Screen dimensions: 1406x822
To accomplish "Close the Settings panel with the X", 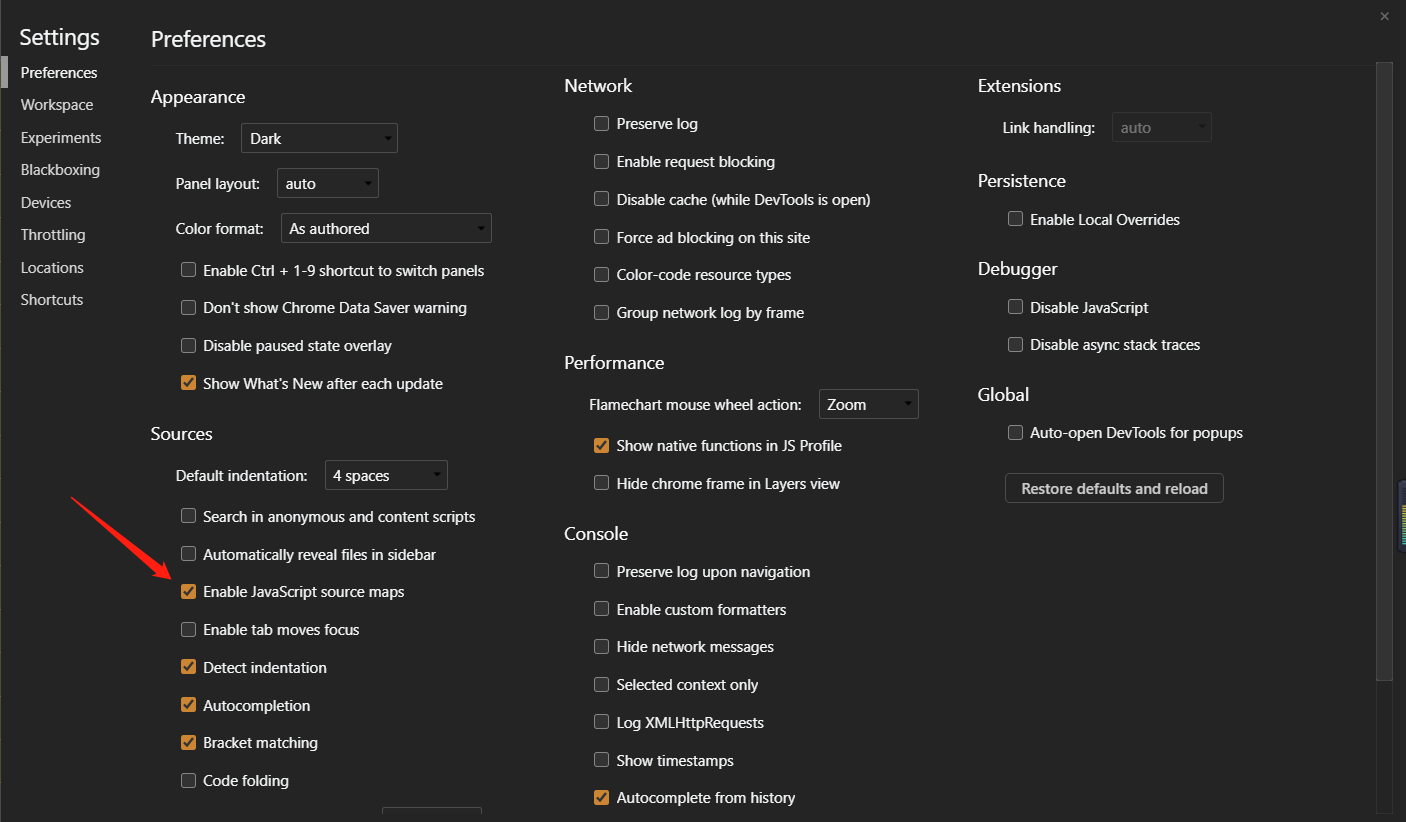I will coord(1384,16).
